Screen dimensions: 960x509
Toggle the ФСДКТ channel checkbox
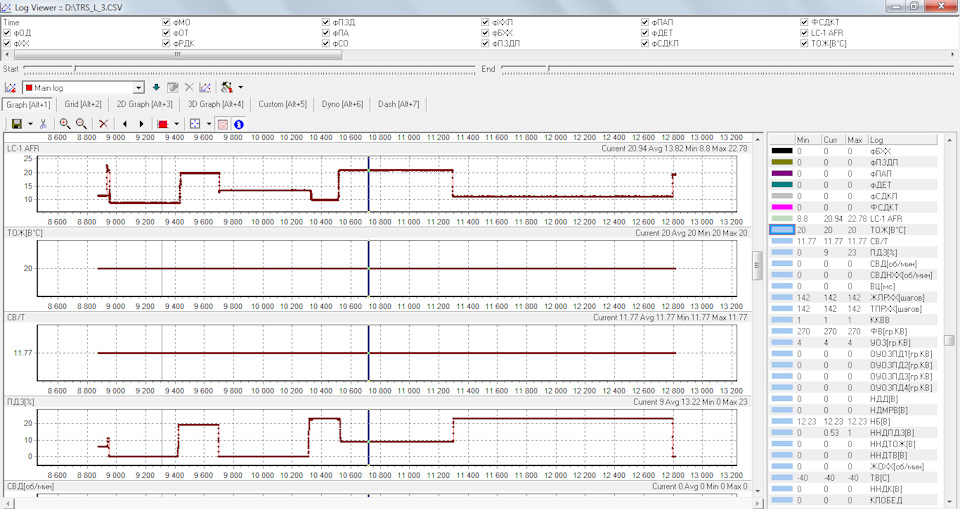tap(804, 22)
